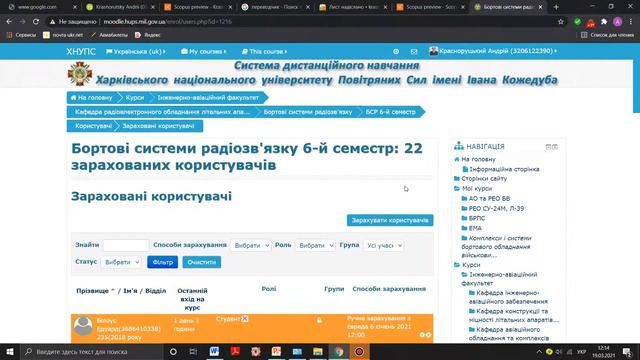The width and height of the screenshot is (640, 360).
Task: Click the Очистити button
Action: 202,262
